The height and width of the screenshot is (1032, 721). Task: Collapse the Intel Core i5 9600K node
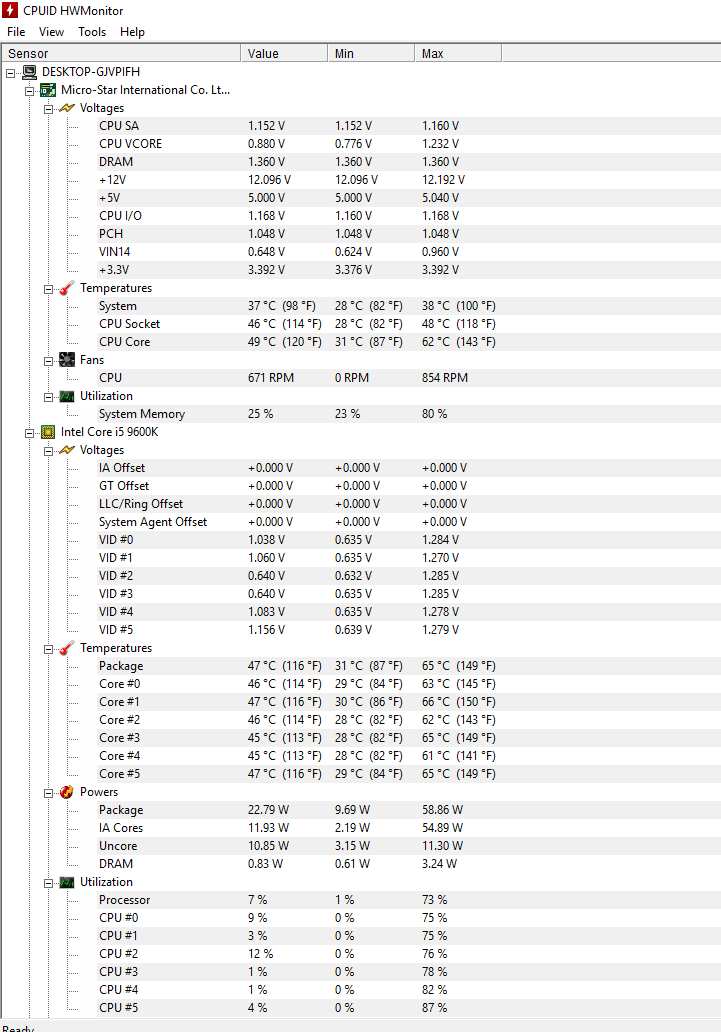(x=30, y=433)
